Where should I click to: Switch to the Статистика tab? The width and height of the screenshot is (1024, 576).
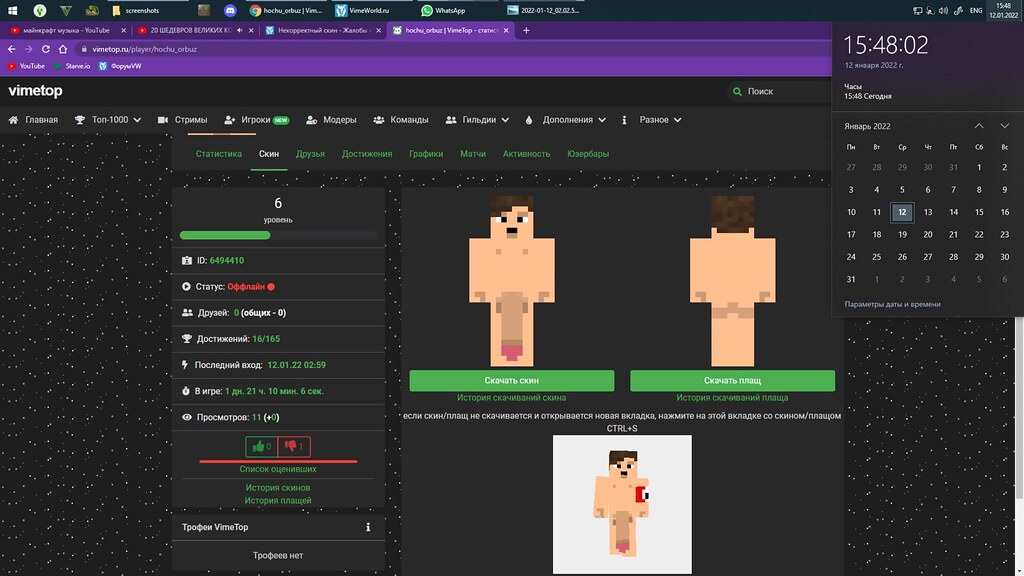(219, 154)
